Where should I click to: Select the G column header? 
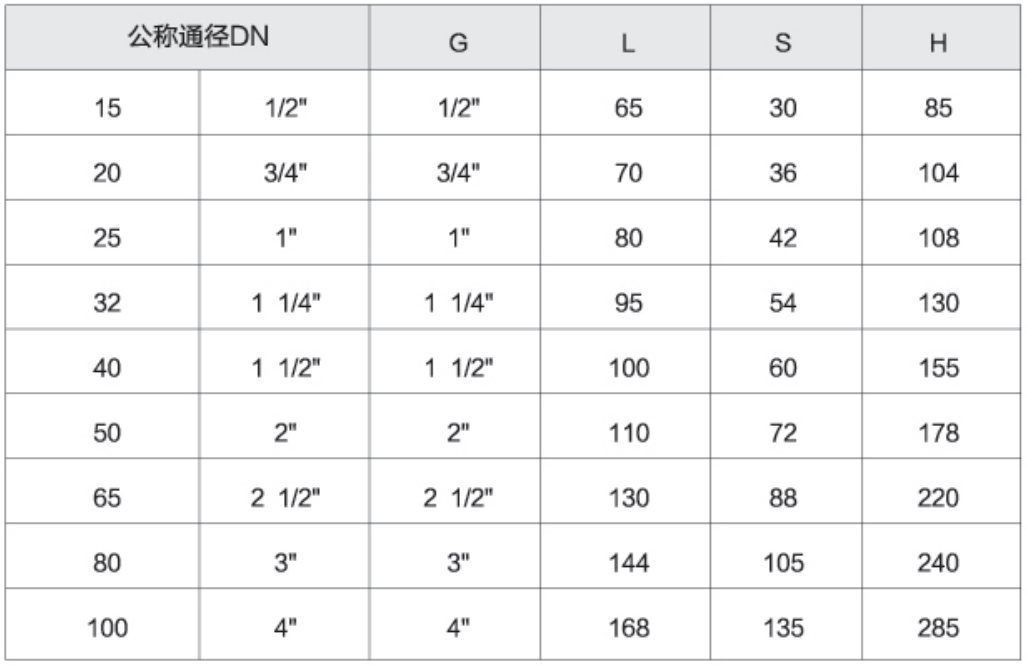tap(455, 37)
